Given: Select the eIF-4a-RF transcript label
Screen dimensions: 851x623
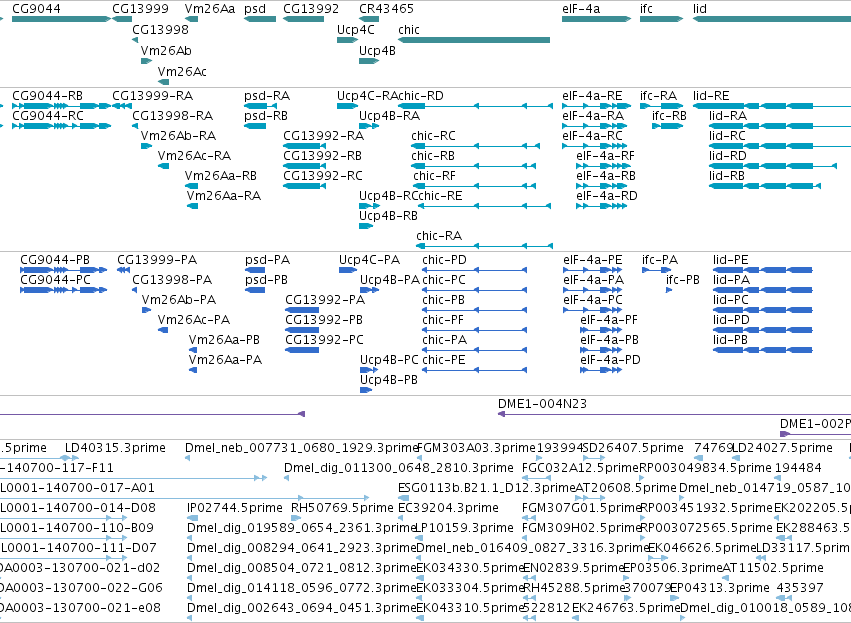Looking at the screenshot, I should [605, 156].
